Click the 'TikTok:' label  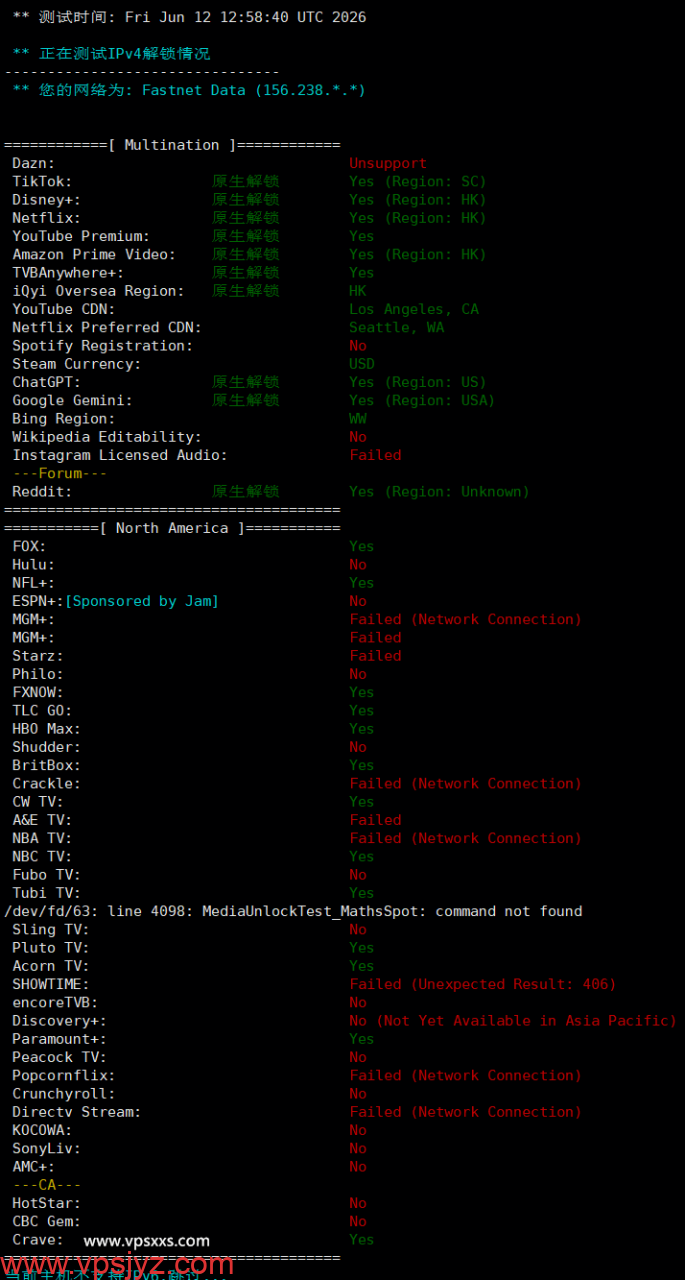[x=42, y=181]
